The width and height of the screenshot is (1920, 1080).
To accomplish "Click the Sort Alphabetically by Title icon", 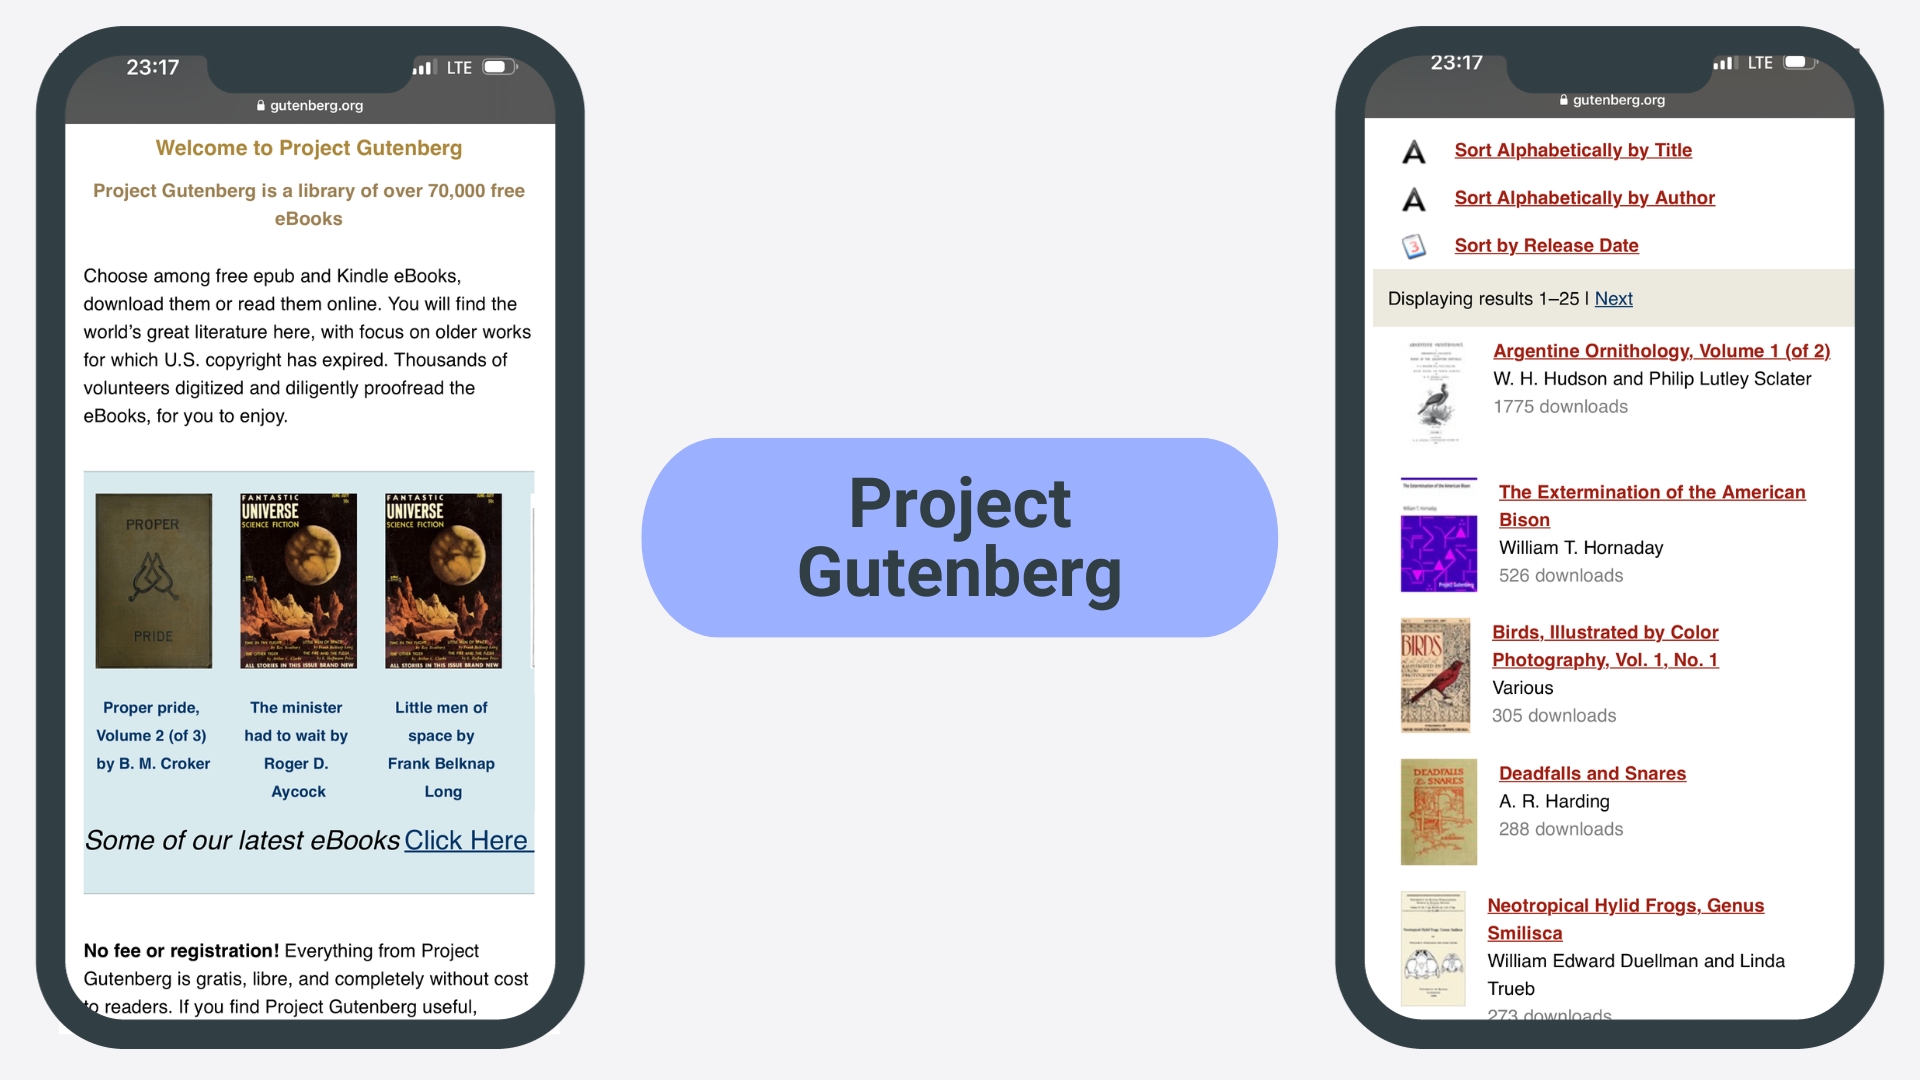I will click(1415, 149).
